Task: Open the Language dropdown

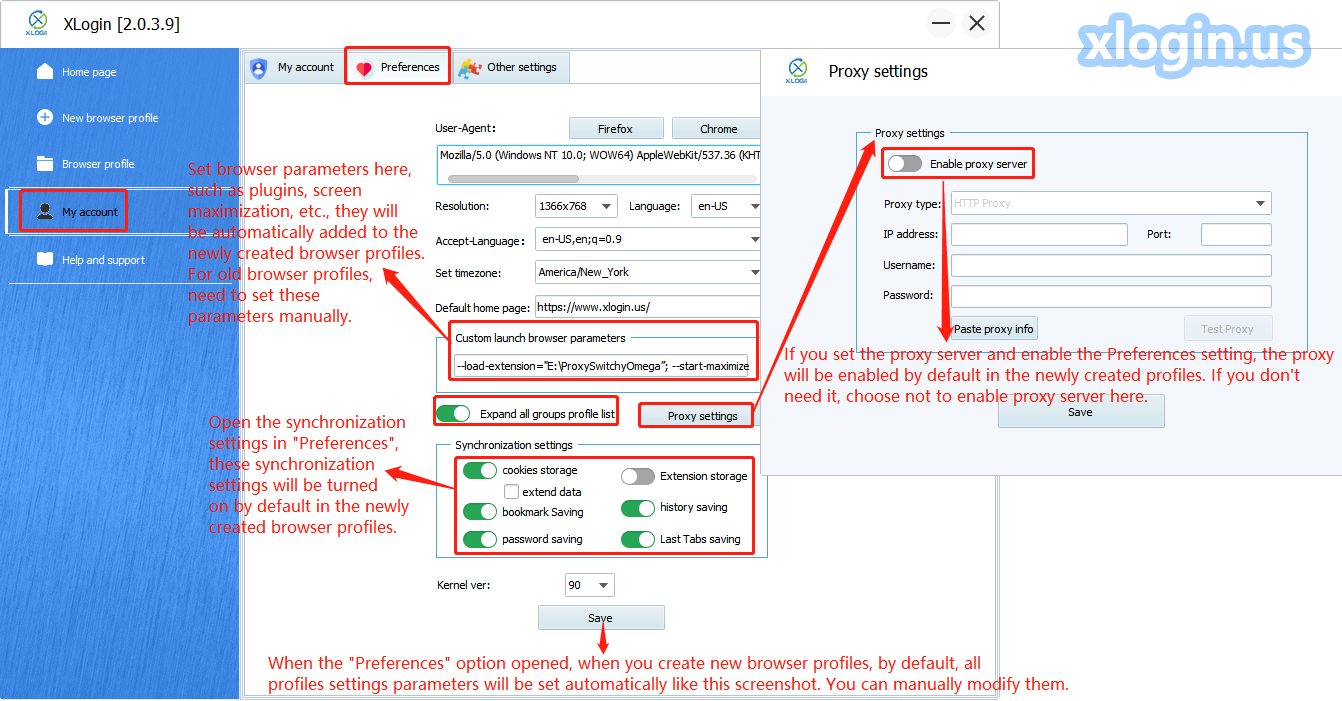Action: click(x=726, y=206)
